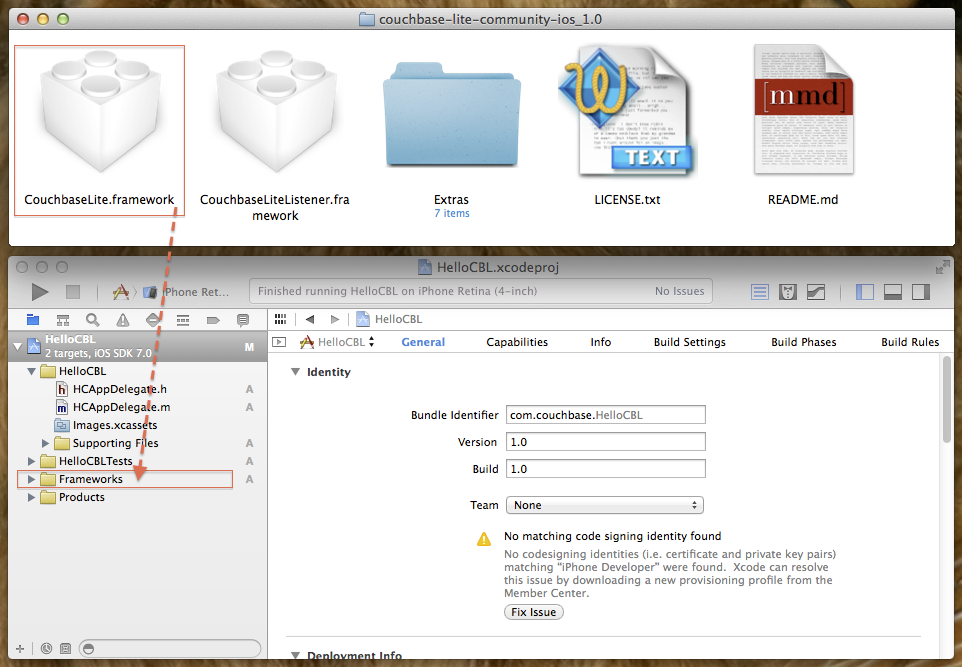Select the LICENSE.txt file in Finder
Viewport: 962px width, 667px height.
click(x=627, y=126)
